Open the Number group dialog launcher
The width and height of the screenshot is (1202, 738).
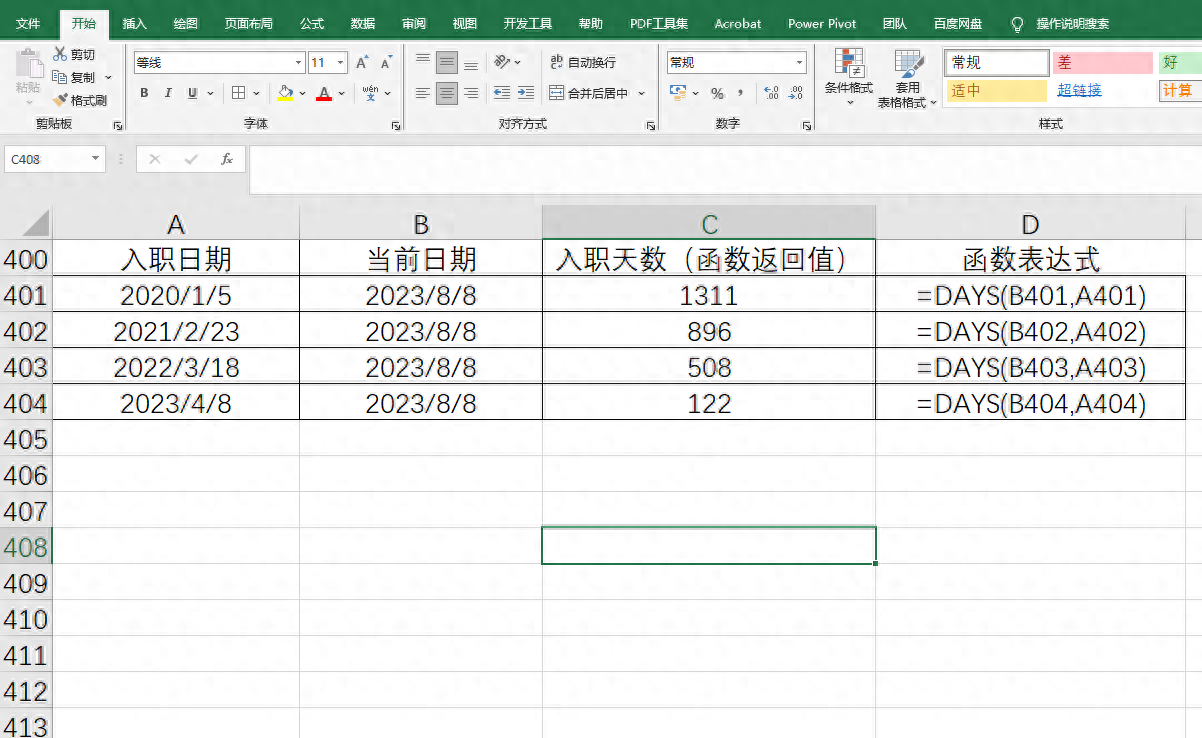806,126
